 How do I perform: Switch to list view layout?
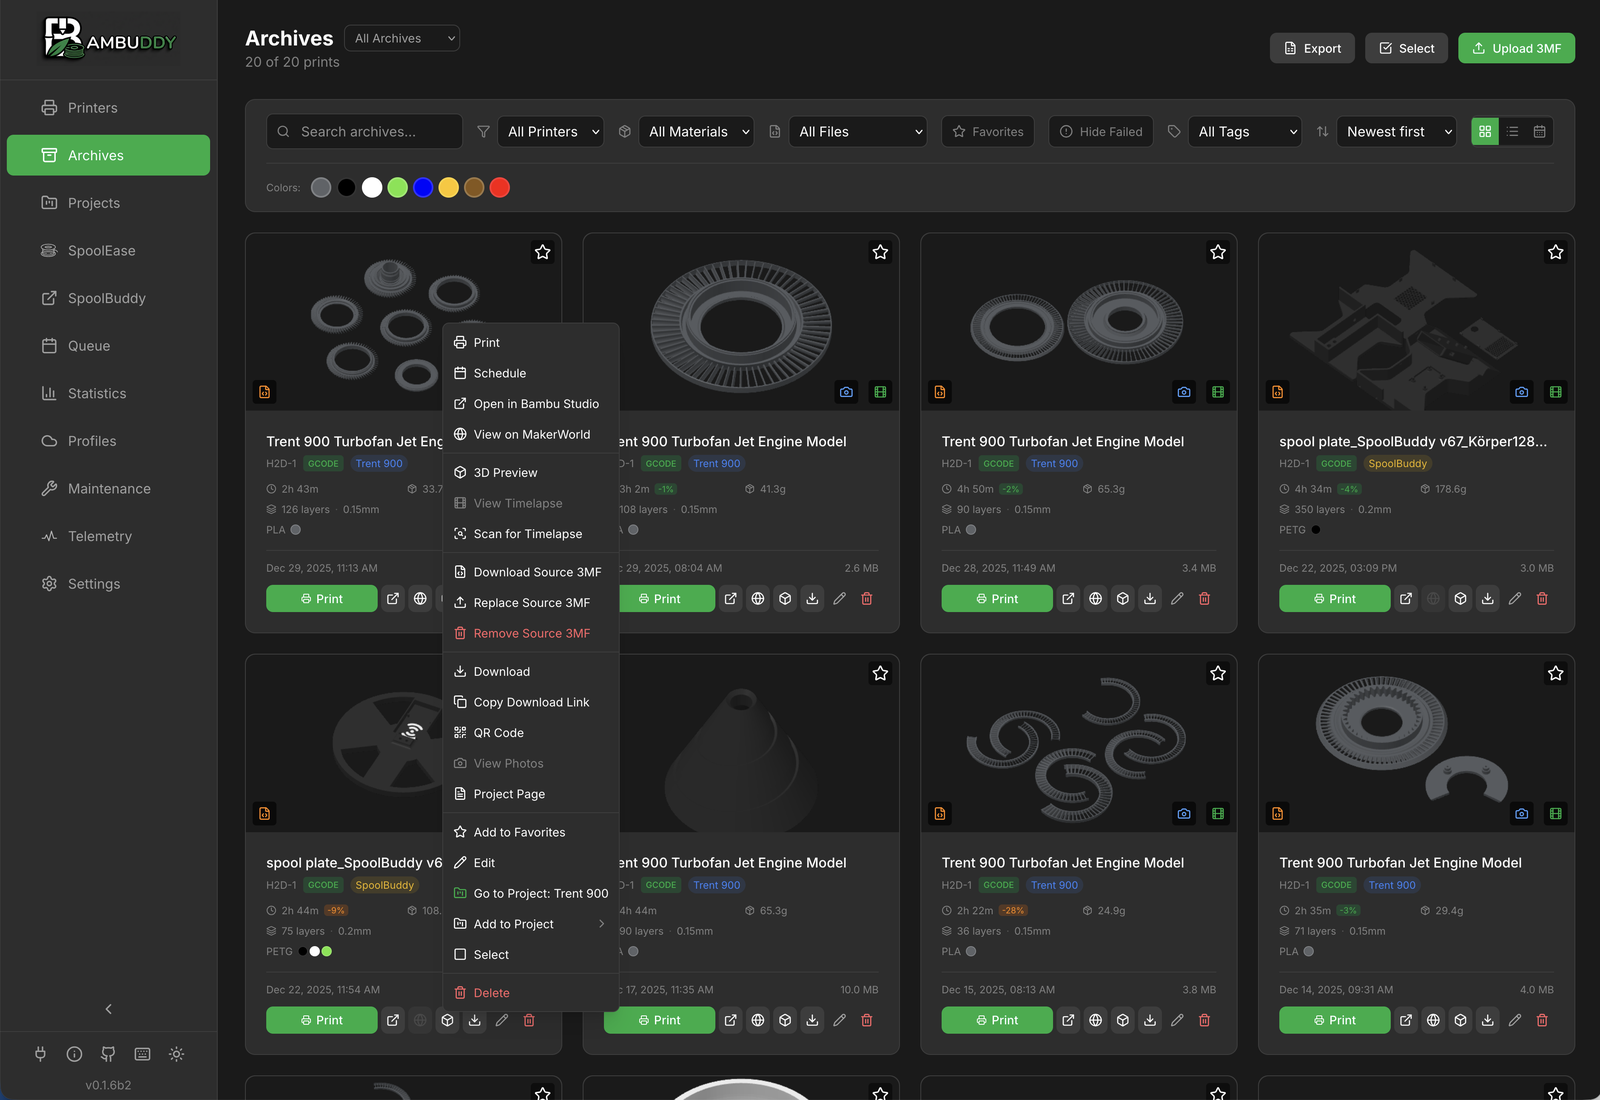point(1513,131)
